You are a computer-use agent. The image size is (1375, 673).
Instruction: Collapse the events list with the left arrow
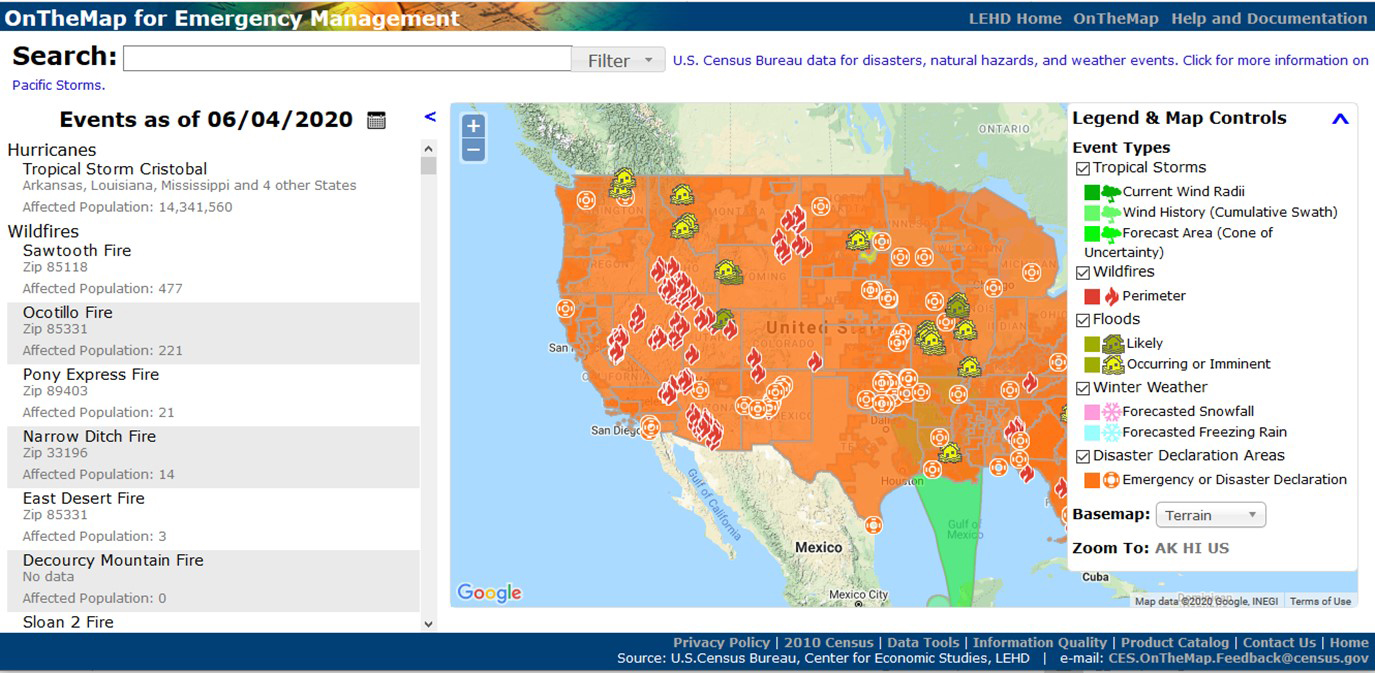(430, 117)
